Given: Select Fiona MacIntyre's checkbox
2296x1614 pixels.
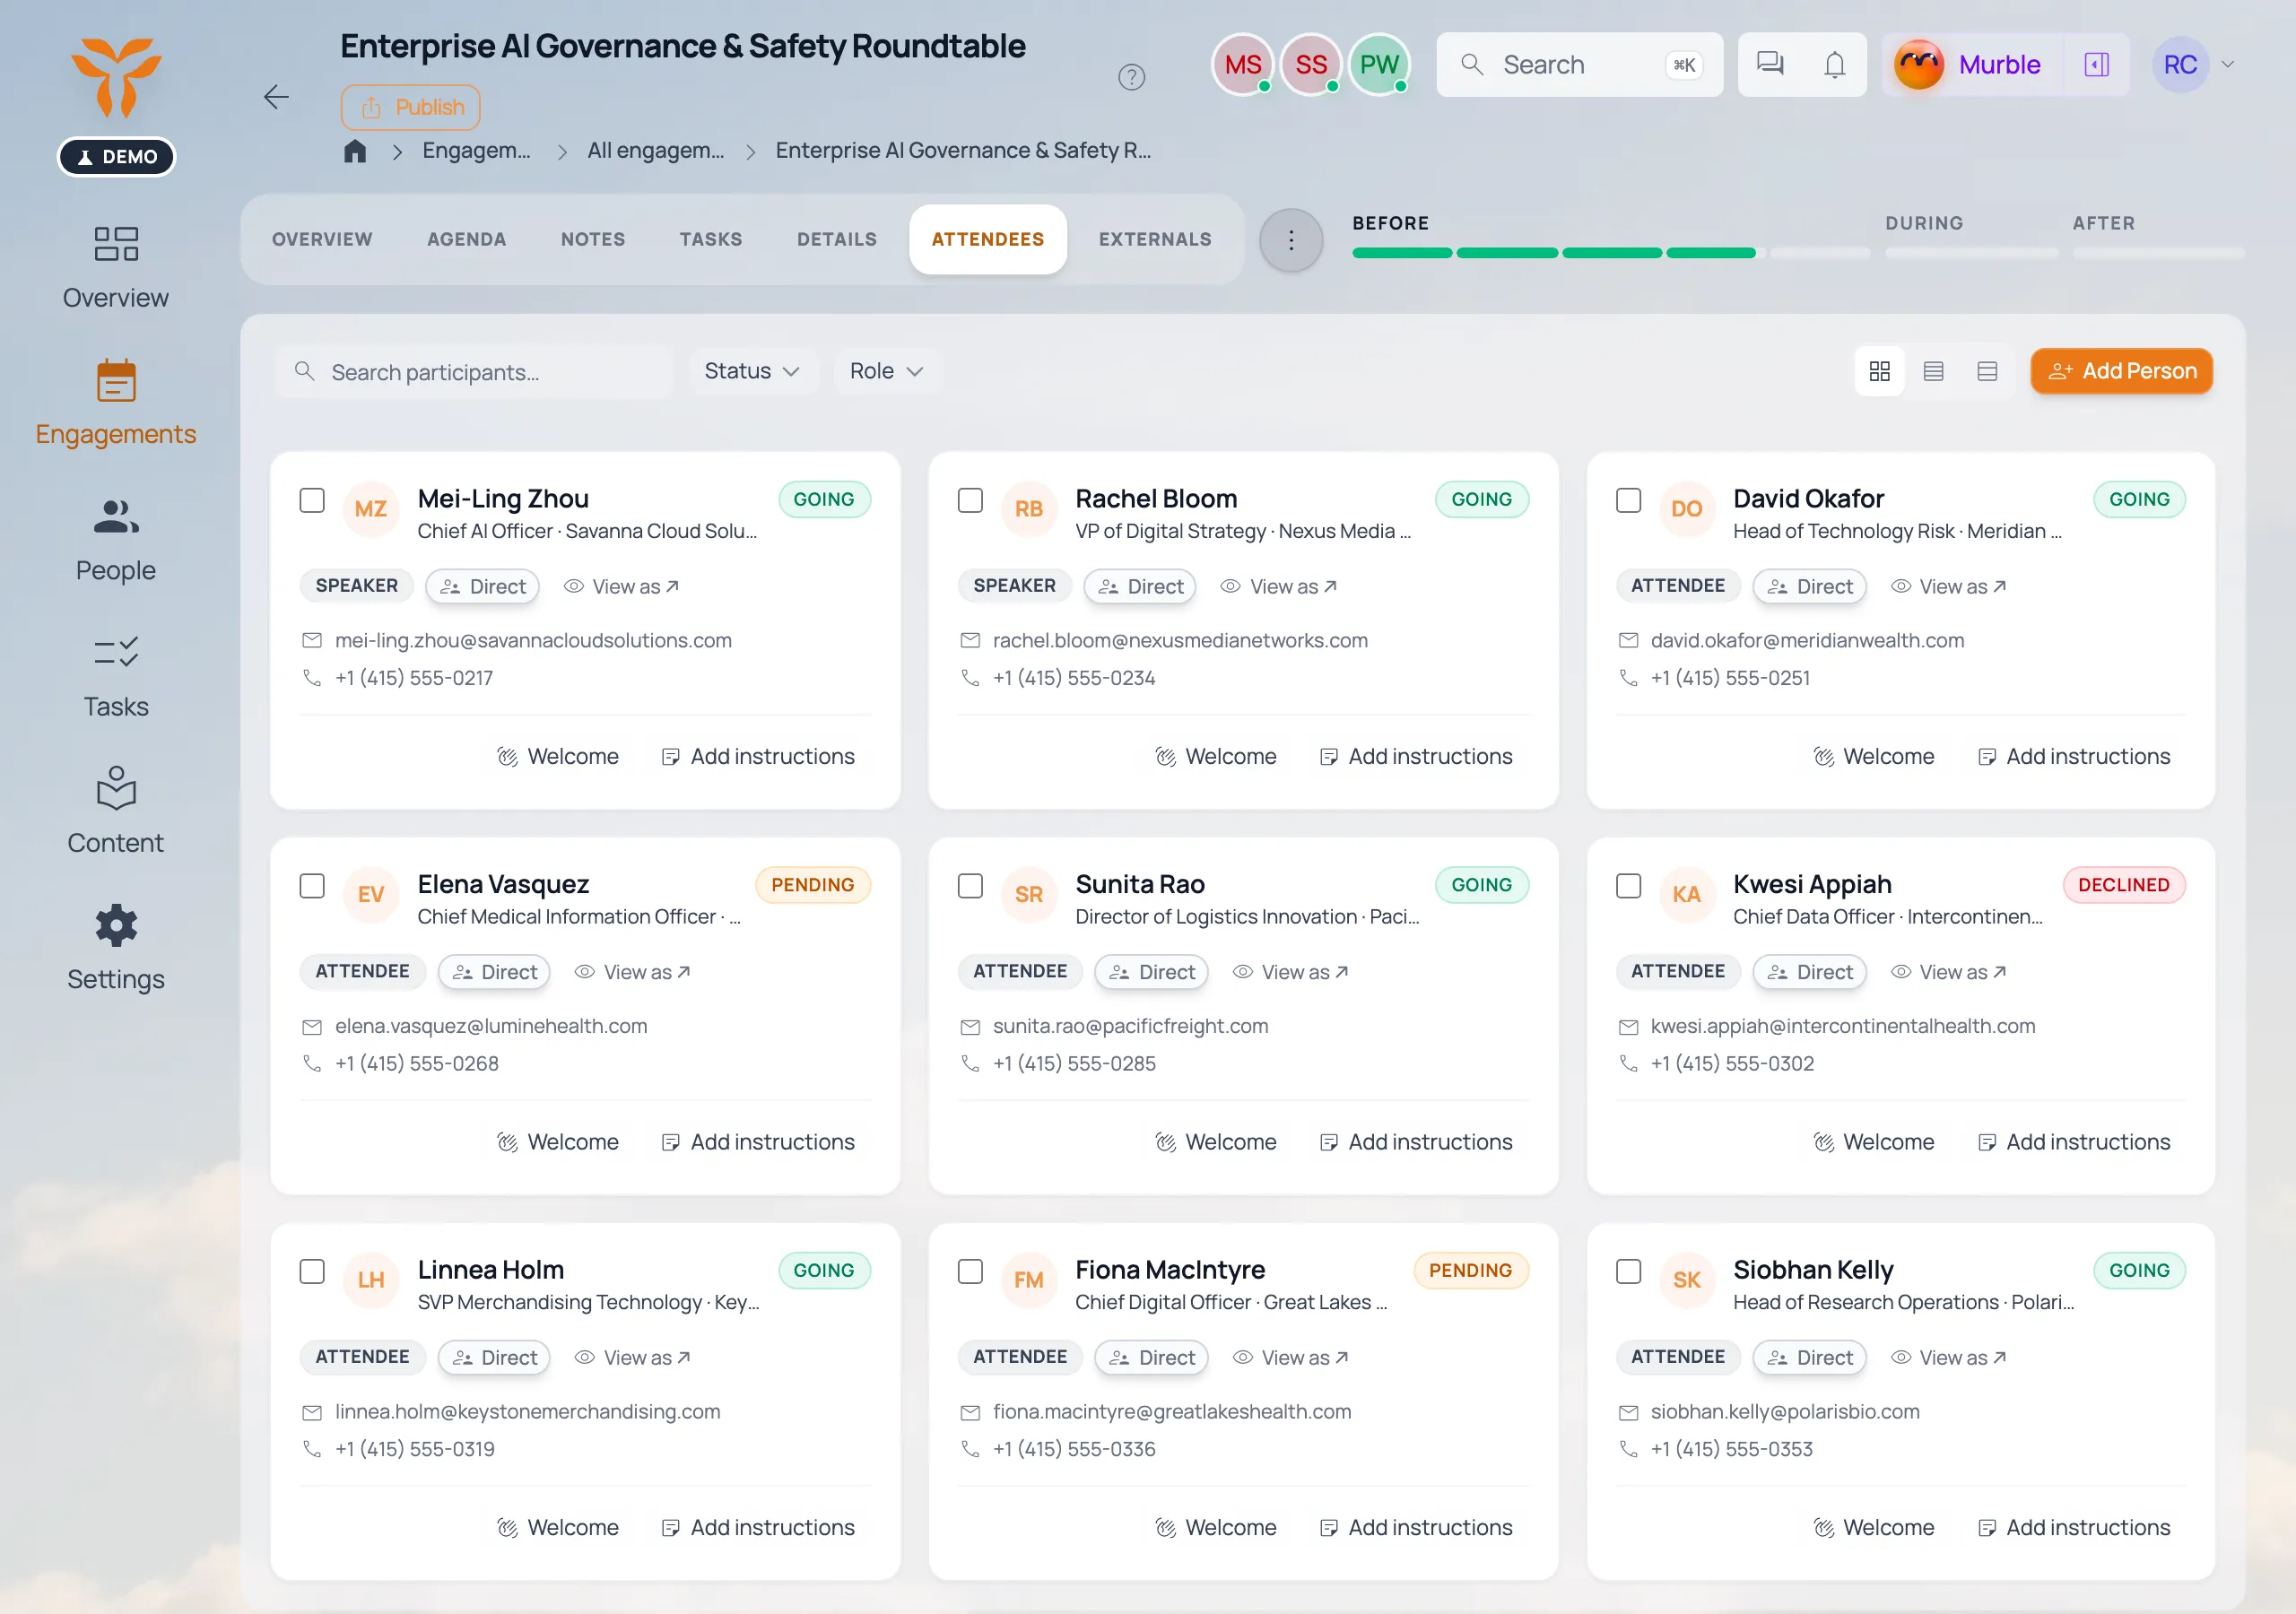Looking at the screenshot, I should coord(970,1271).
